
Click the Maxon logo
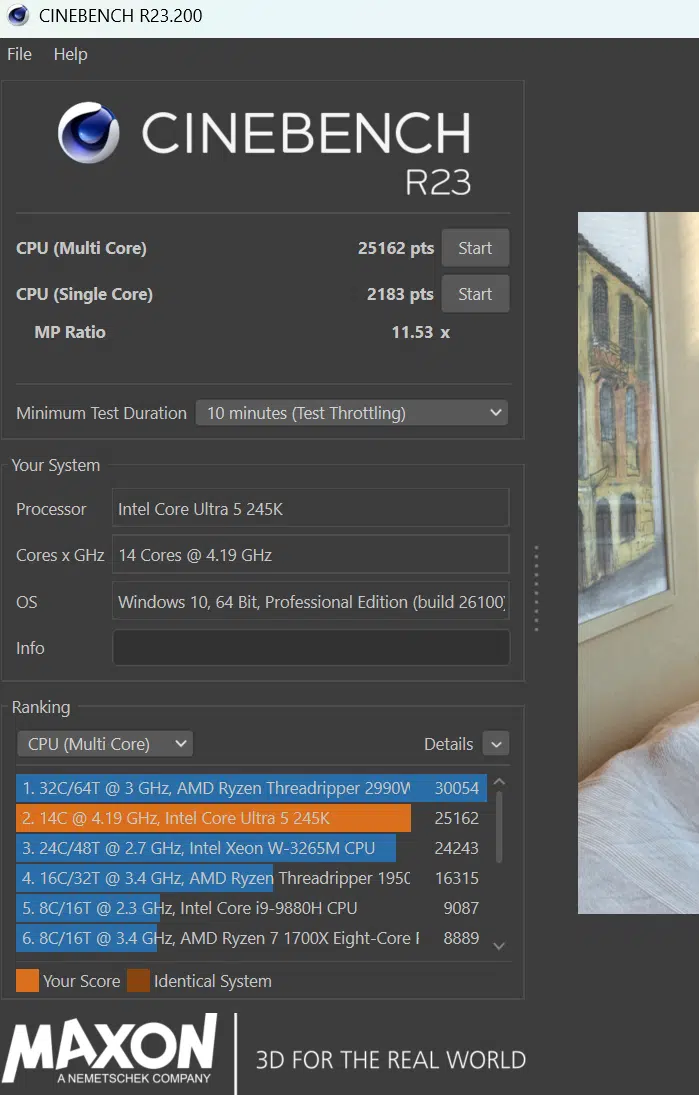(110, 1050)
